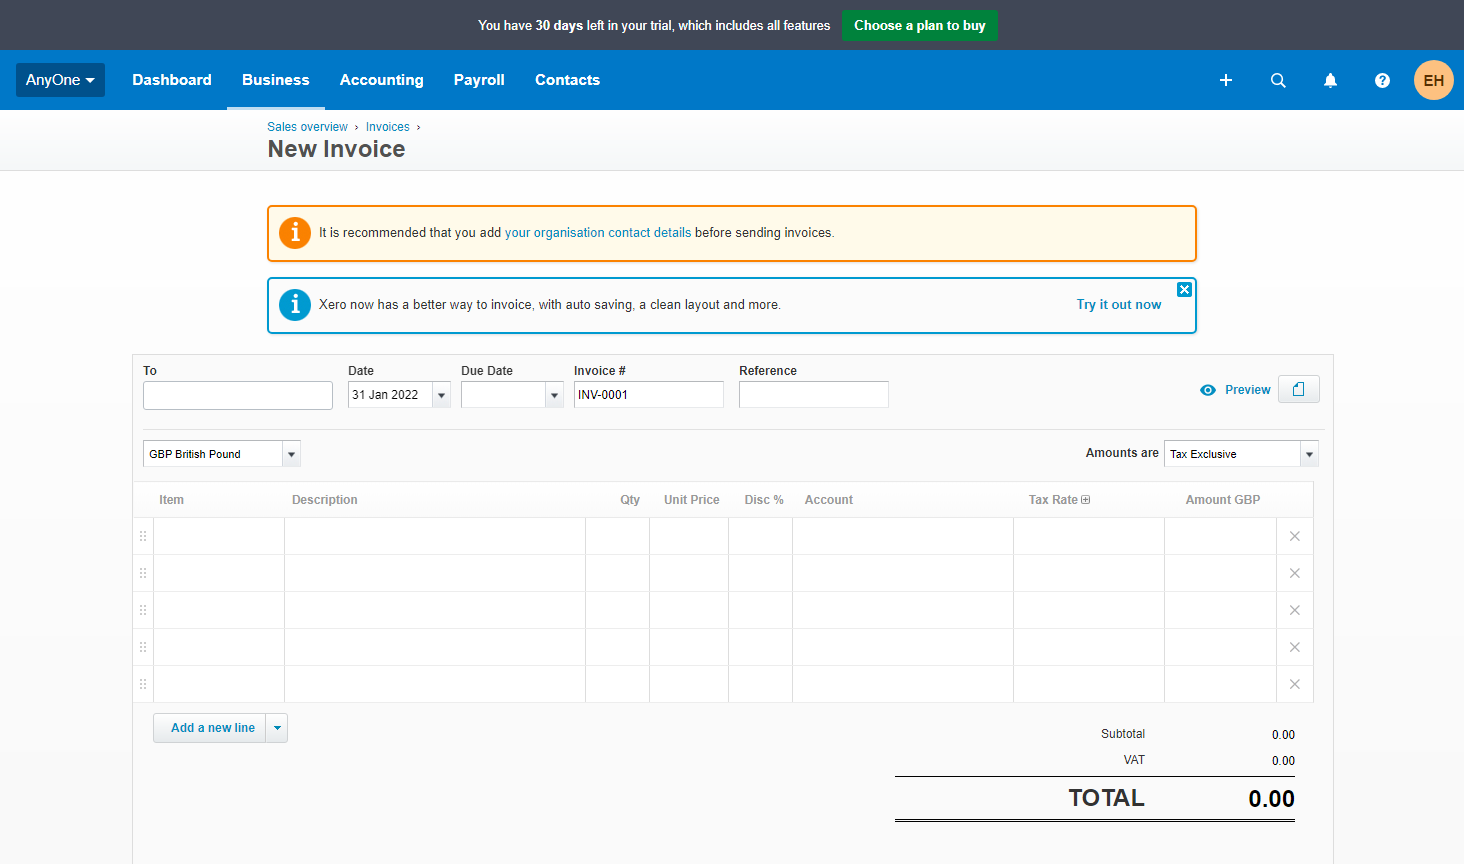
Task: Open the Accounting menu
Action: [381, 80]
